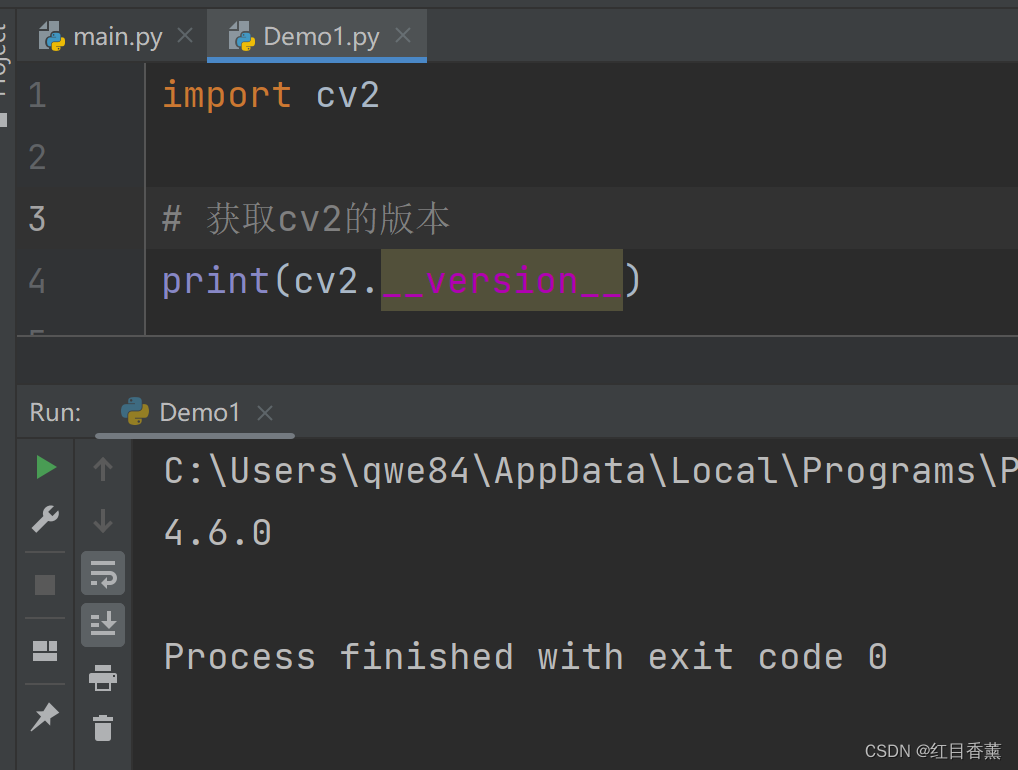Click line number 3 in the gutter
This screenshot has height=770, width=1018.
(37, 218)
